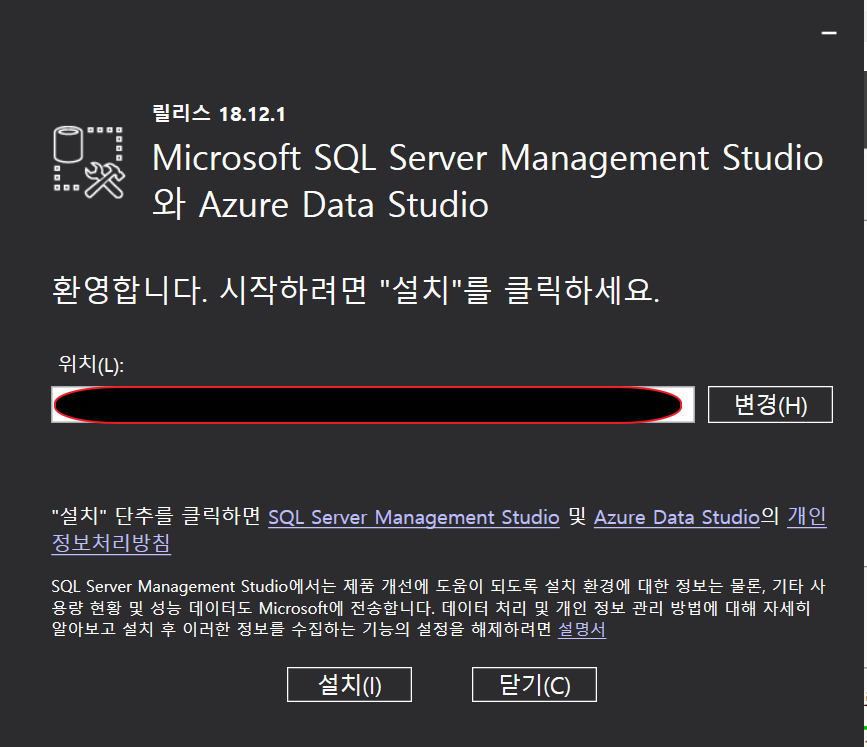Click the Microsoft SQL Server Management Studio title

click(487, 181)
